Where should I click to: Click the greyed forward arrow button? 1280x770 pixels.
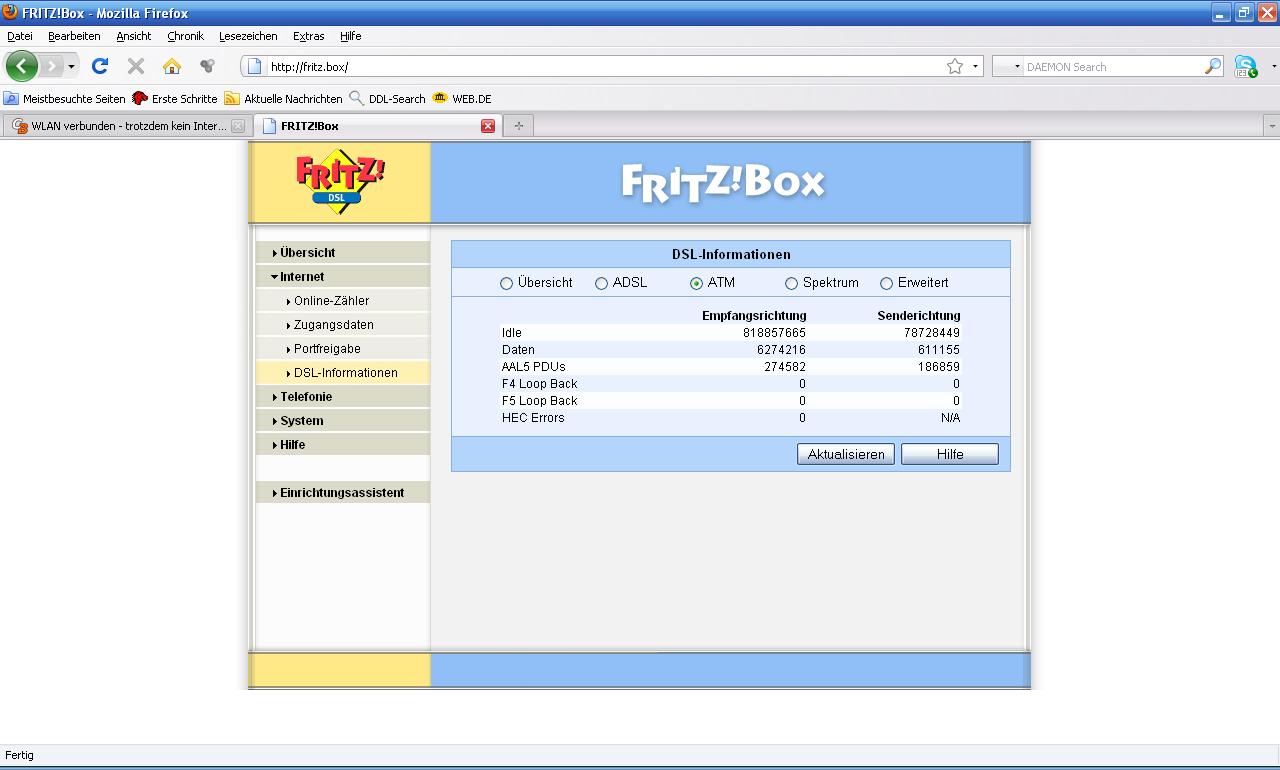pyautogui.click(x=51, y=67)
